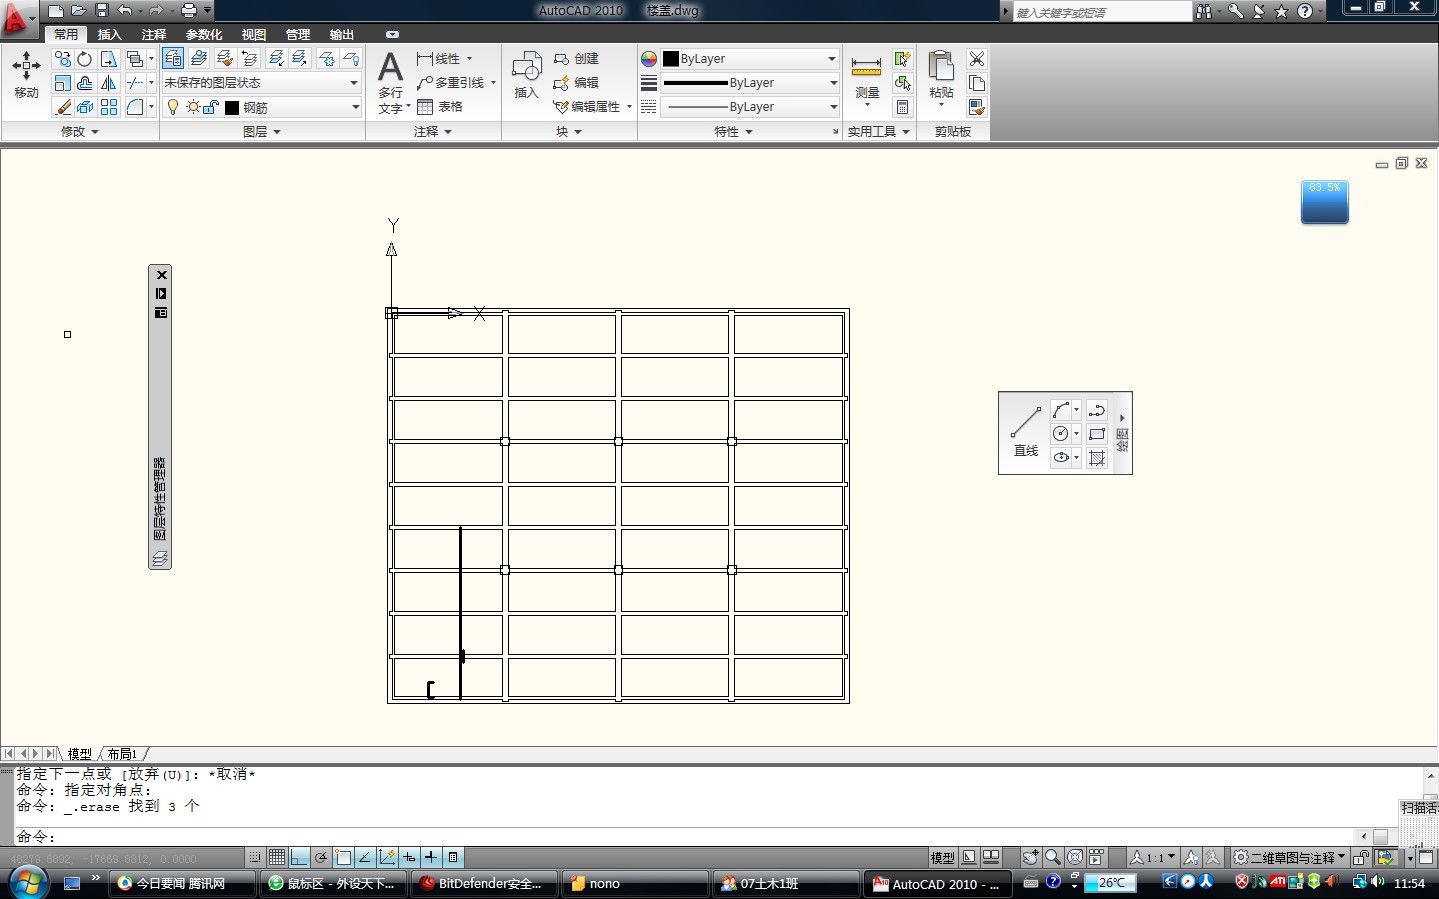Image resolution: width=1439 pixels, height=899 pixels.
Task: Select the Erase tool in Modify panel
Action: [x=63, y=107]
